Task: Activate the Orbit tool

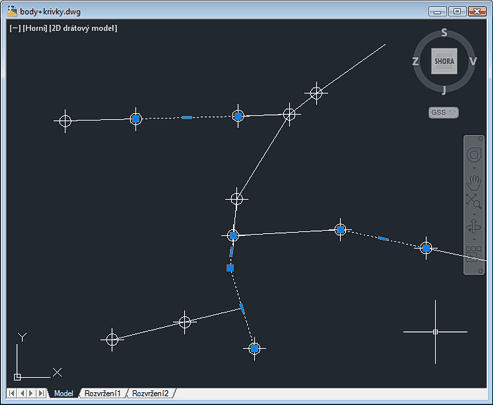Action: click(x=474, y=227)
